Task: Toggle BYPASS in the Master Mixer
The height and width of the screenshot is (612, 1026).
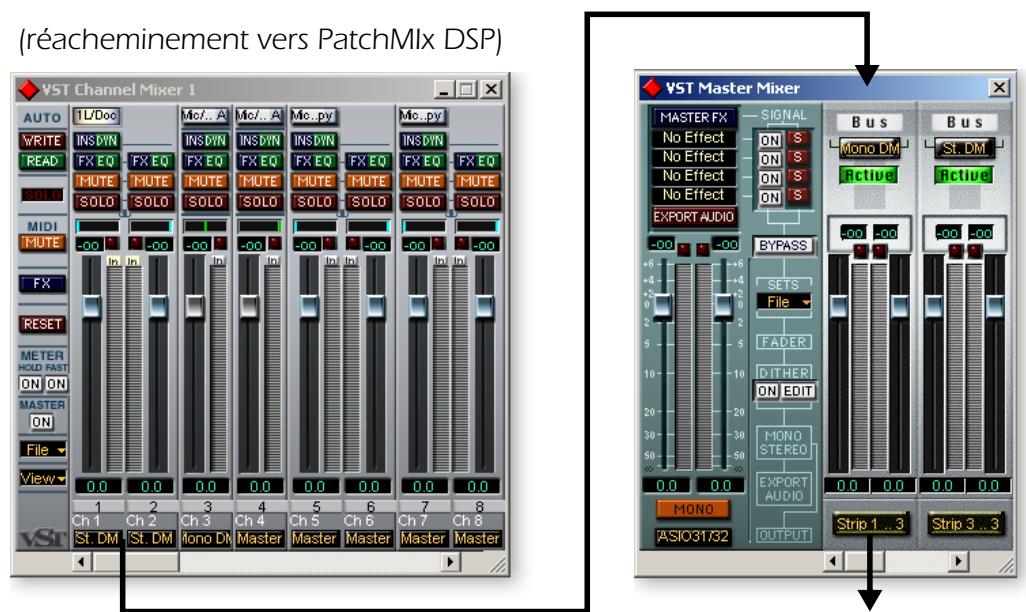Action: [782, 245]
